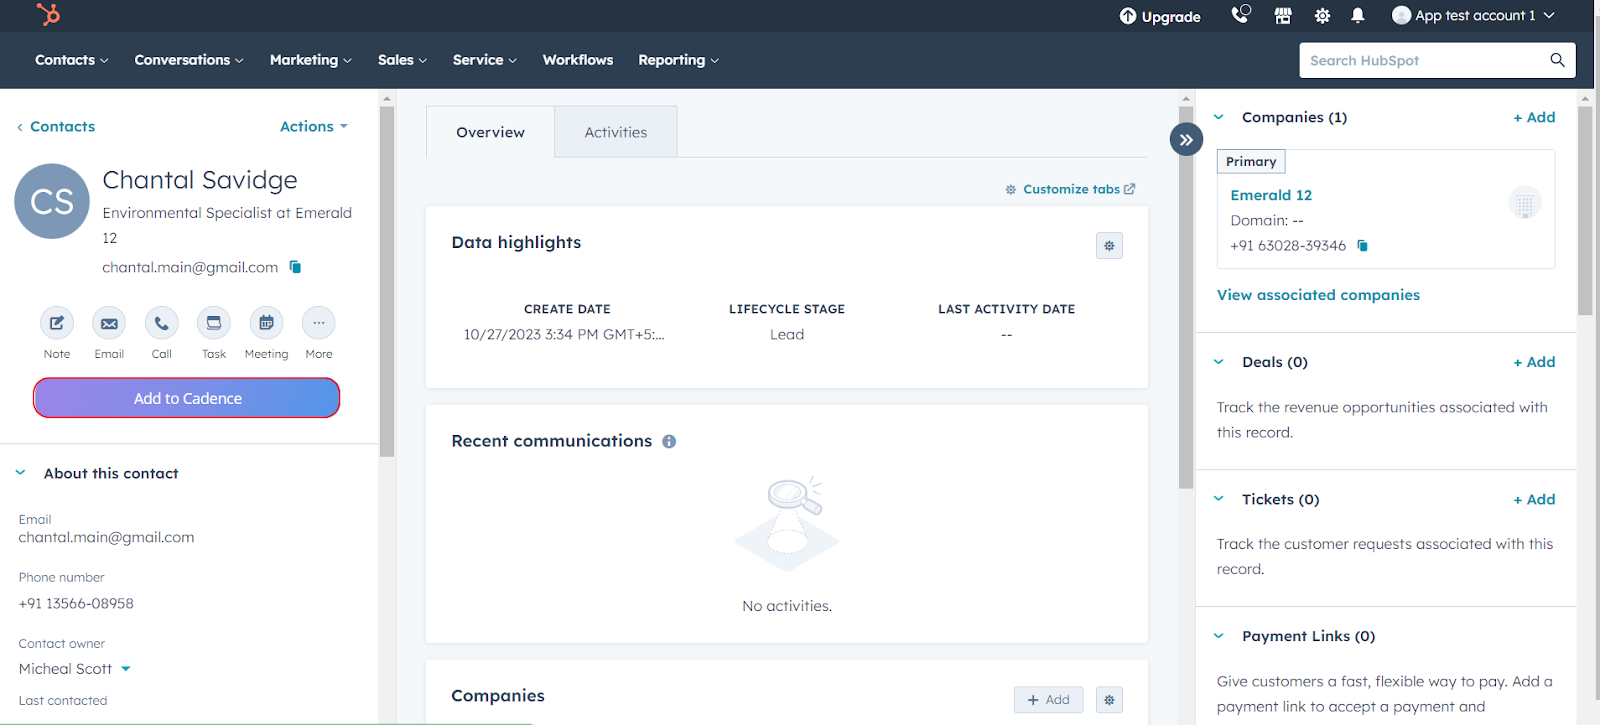Open Emerald 12 company record
The image size is (1600, 725).
1271,195
